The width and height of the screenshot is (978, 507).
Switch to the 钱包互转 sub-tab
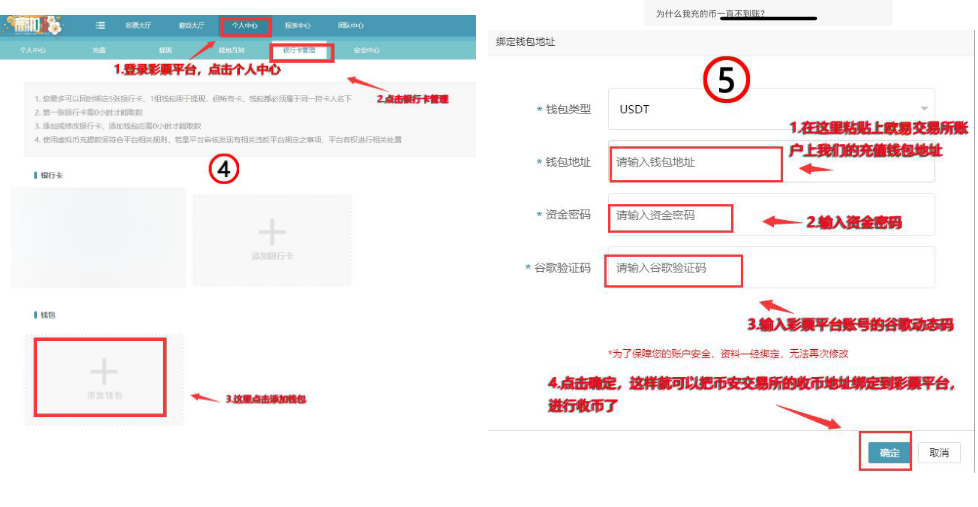(x=232, y=49)
